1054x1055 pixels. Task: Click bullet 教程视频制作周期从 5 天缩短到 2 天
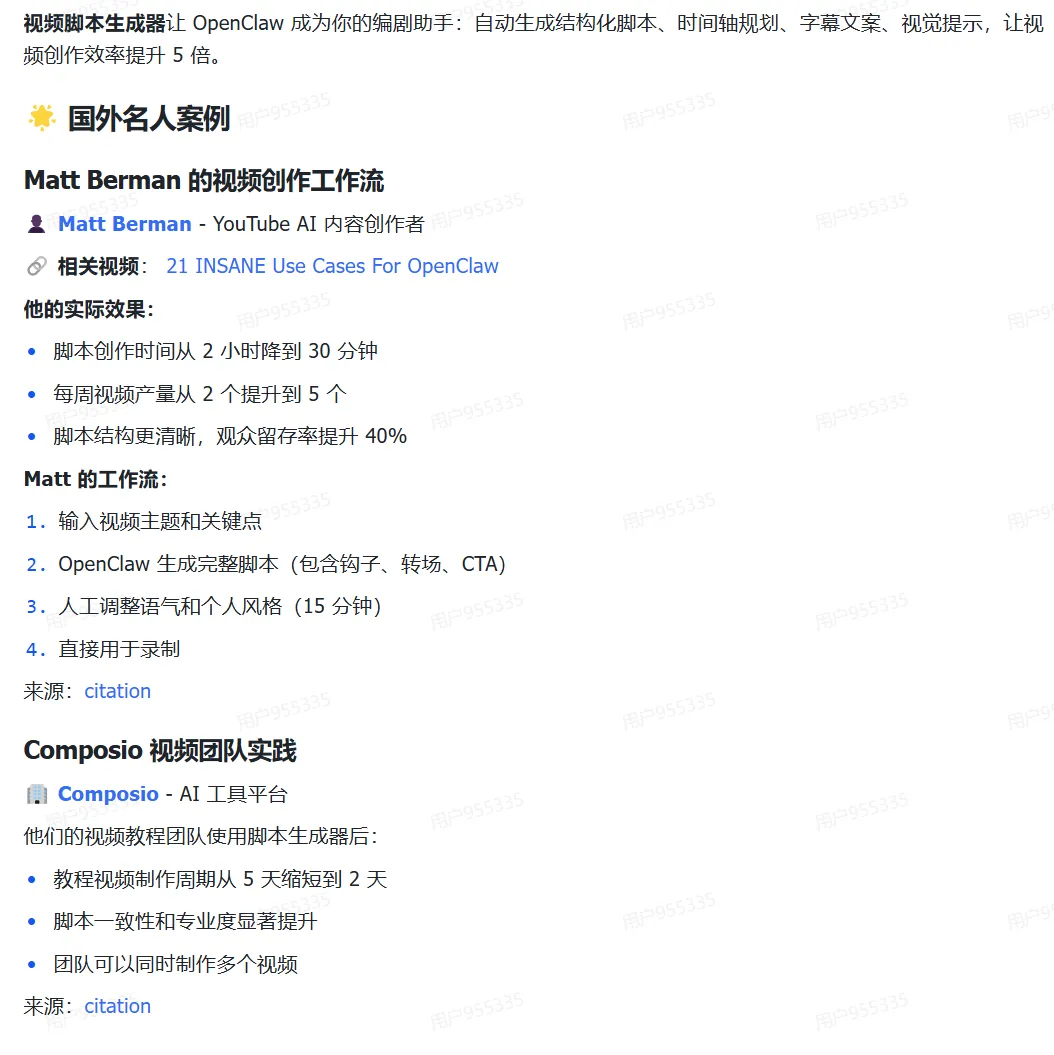(x=220, y=879)
